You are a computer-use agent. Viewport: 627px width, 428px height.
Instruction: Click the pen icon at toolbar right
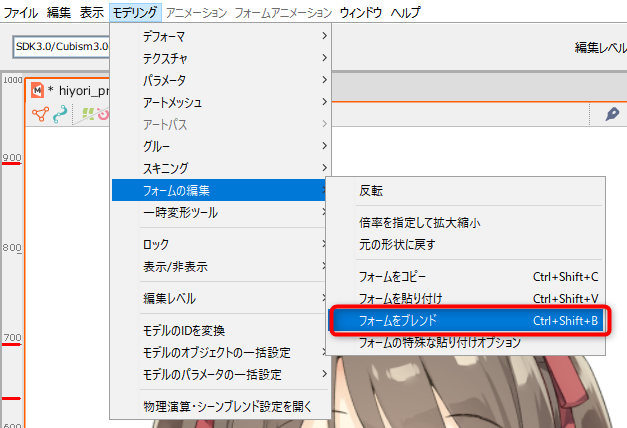(x=612, y=115)
